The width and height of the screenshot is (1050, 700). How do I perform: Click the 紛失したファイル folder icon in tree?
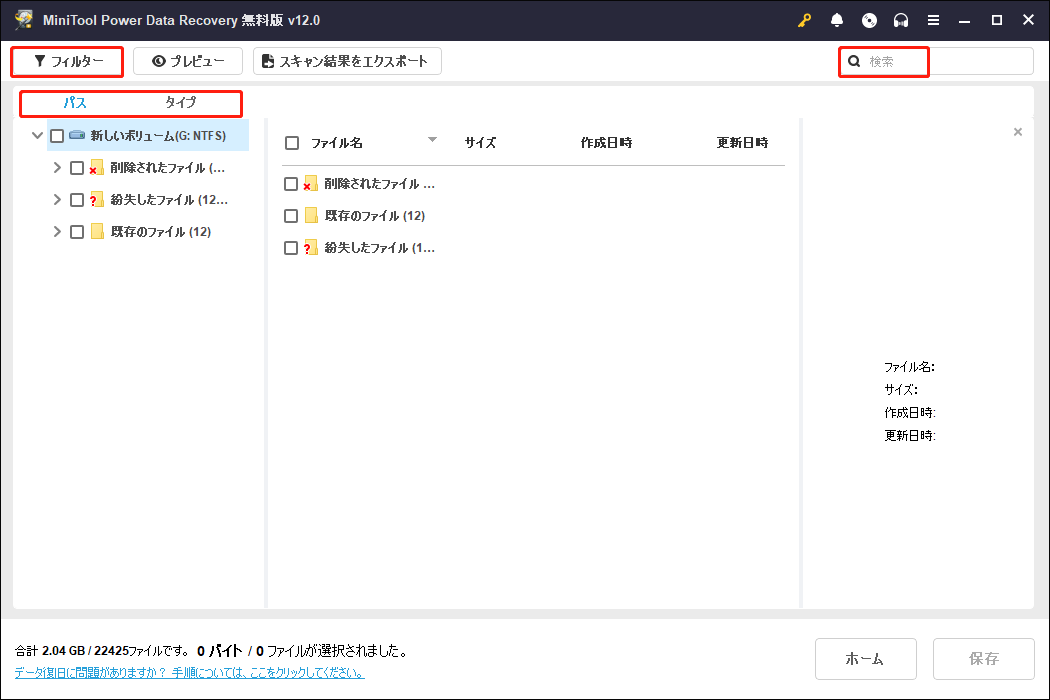click(x=96, y=200)
